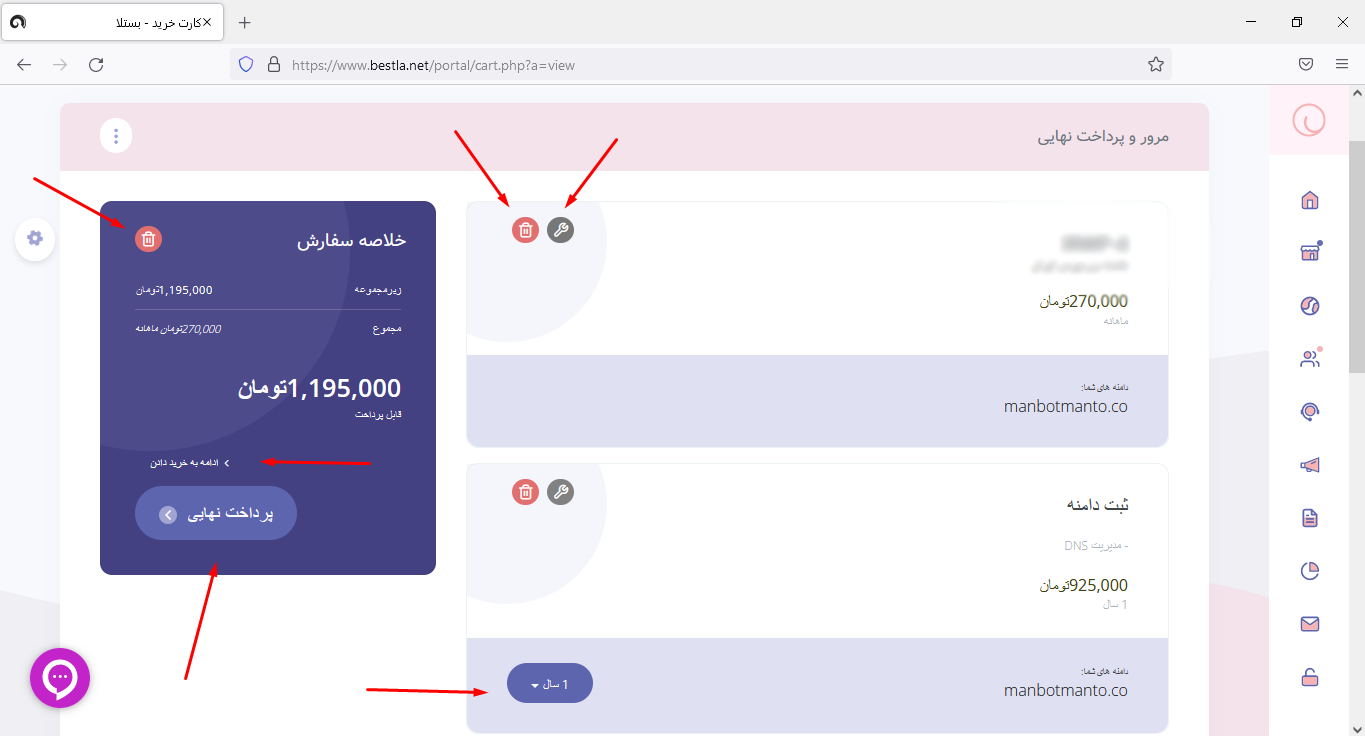Open the home icon in the sidebar
The image size is (1365, 736).
[x=1310, y=200]
